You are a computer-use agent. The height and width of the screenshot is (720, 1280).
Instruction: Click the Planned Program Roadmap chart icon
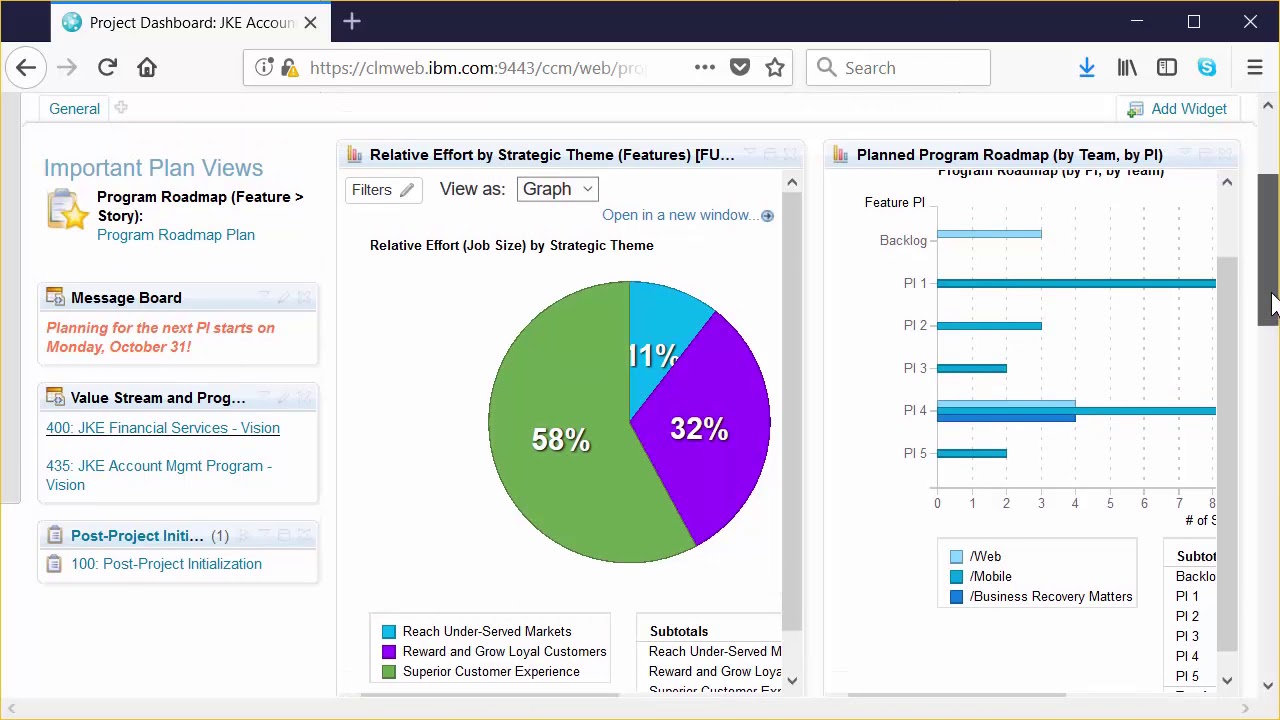(x=841, y=155)
